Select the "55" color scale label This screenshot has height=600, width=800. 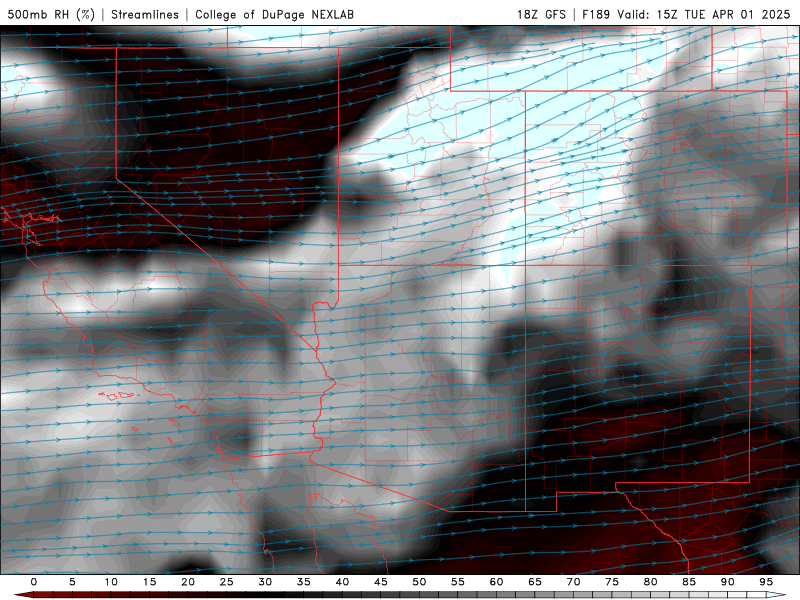click(458, 582)
